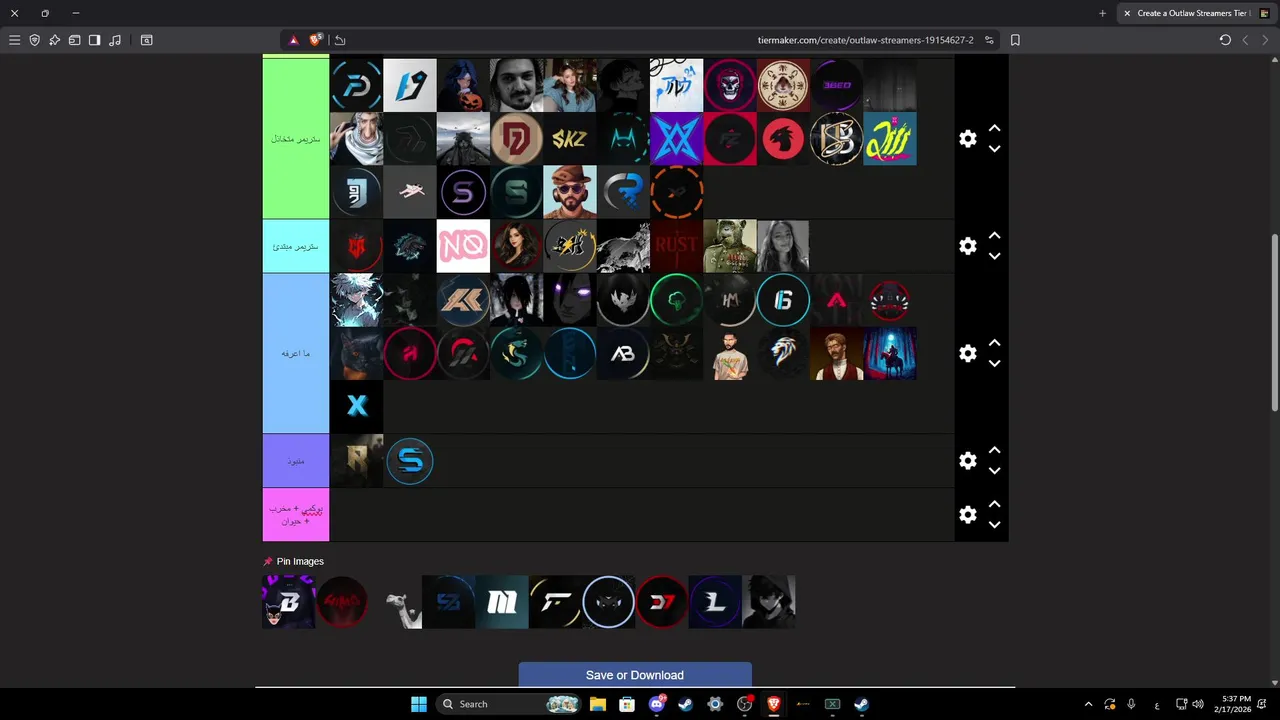Select the blue X logo thumbnail

[x=356, y=407]
